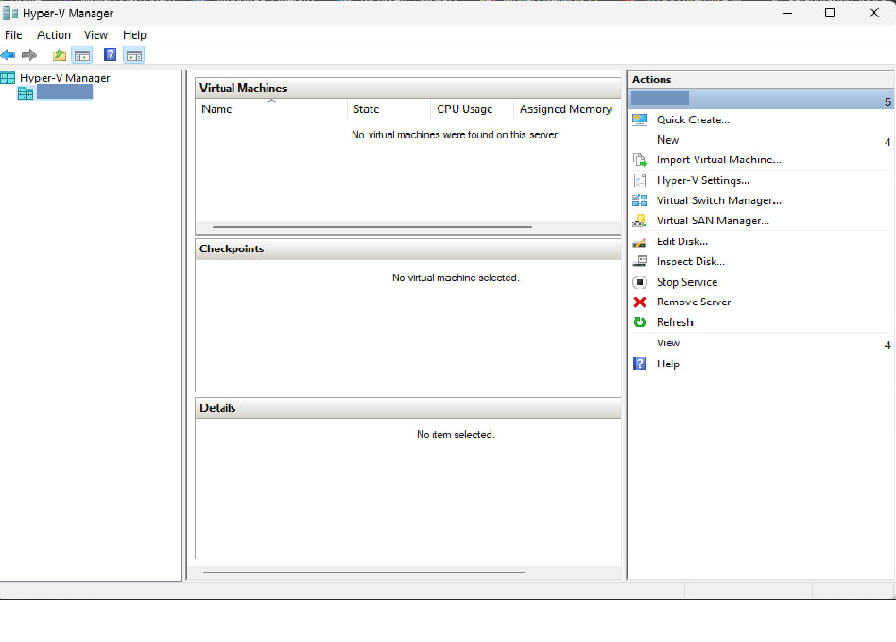Open Hyper-V Settings

[x=703, y=180]
